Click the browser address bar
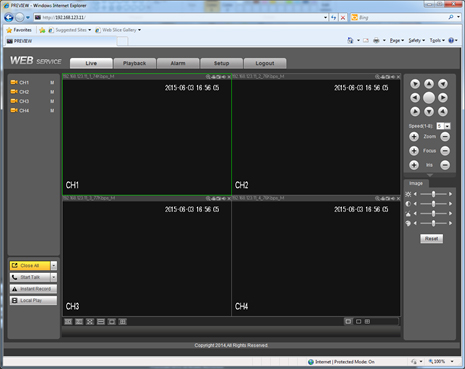465x369 pixels. (x=181, y=17)
